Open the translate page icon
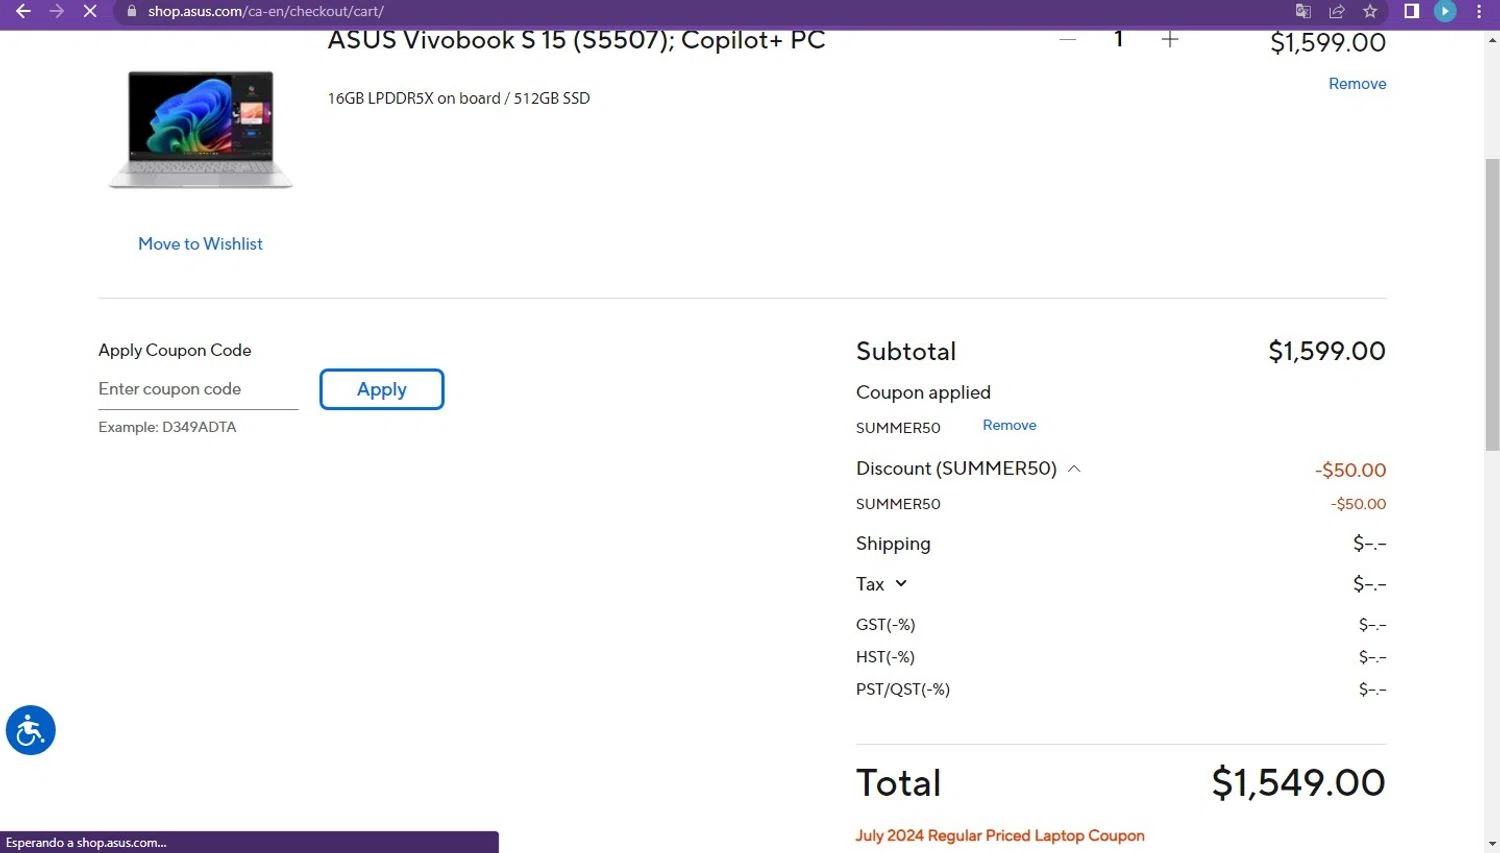This screenshot has height=853, width=1500. coord(1303,11)
